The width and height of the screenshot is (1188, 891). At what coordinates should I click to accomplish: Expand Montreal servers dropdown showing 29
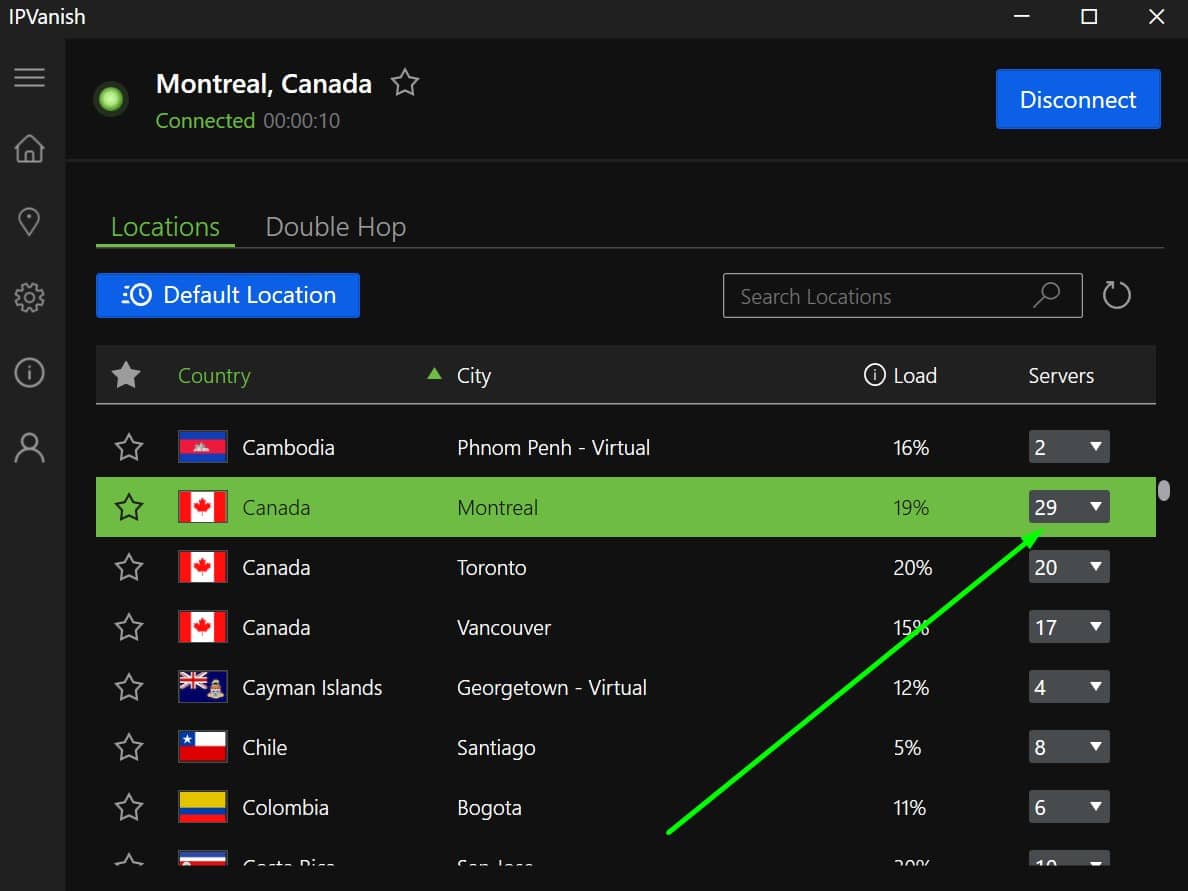(x=1068, y=507)
